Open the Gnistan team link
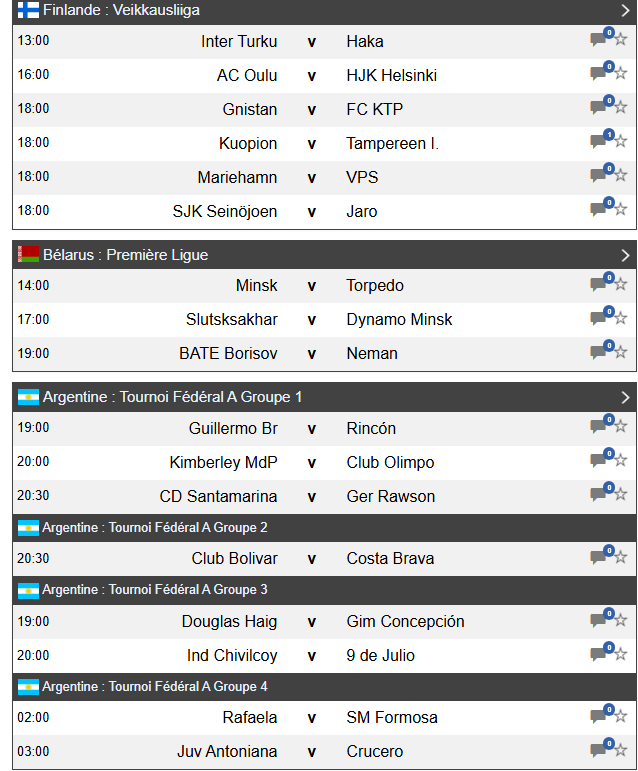 tap(250, 110)
